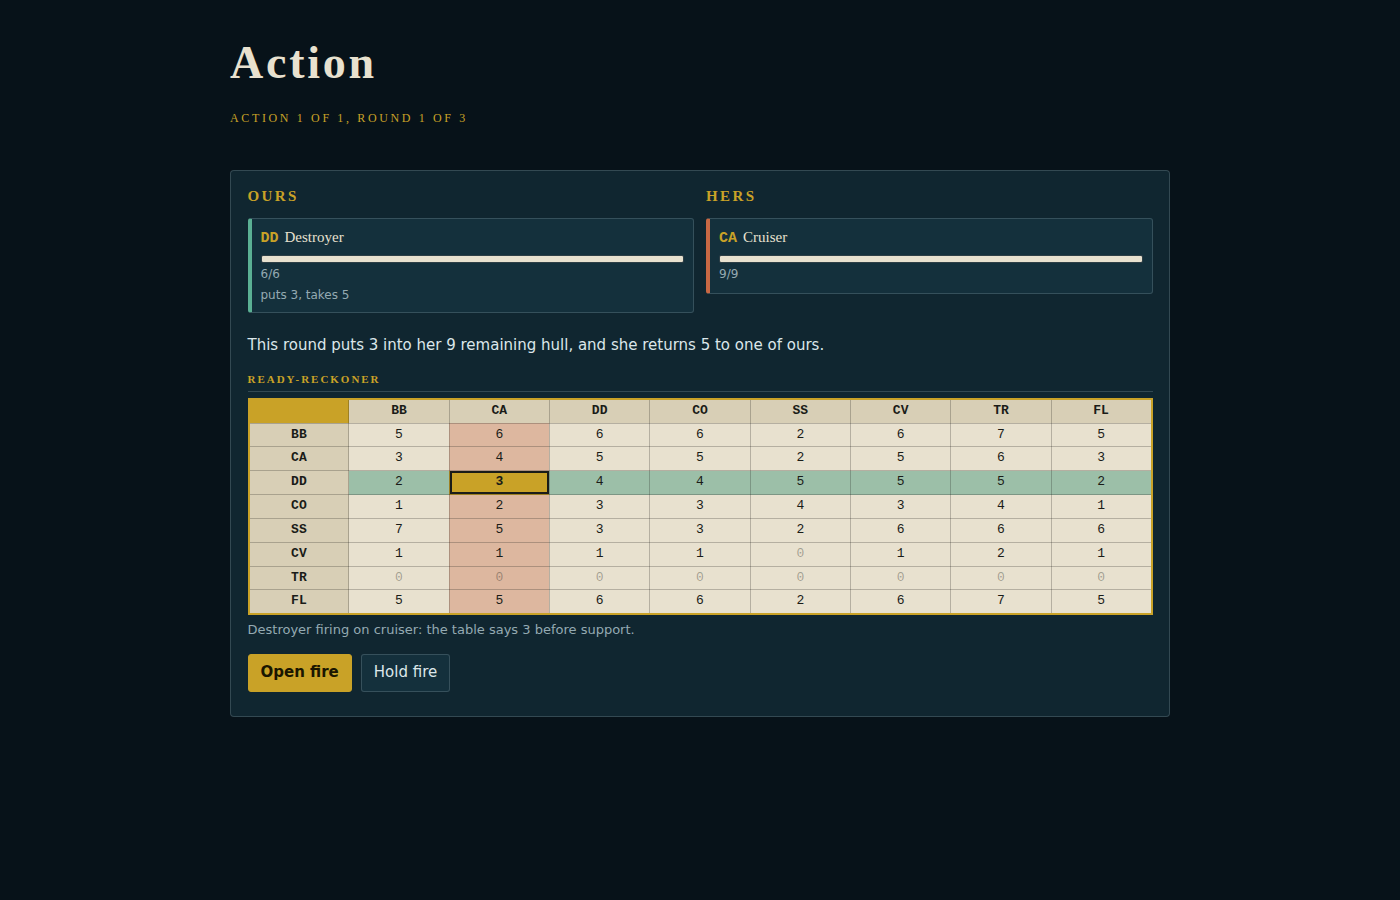Image resolution: width=1400 pixels, height=900 pixels.
Task: Click the Open fire button
Action: click(x=299, y=672)
